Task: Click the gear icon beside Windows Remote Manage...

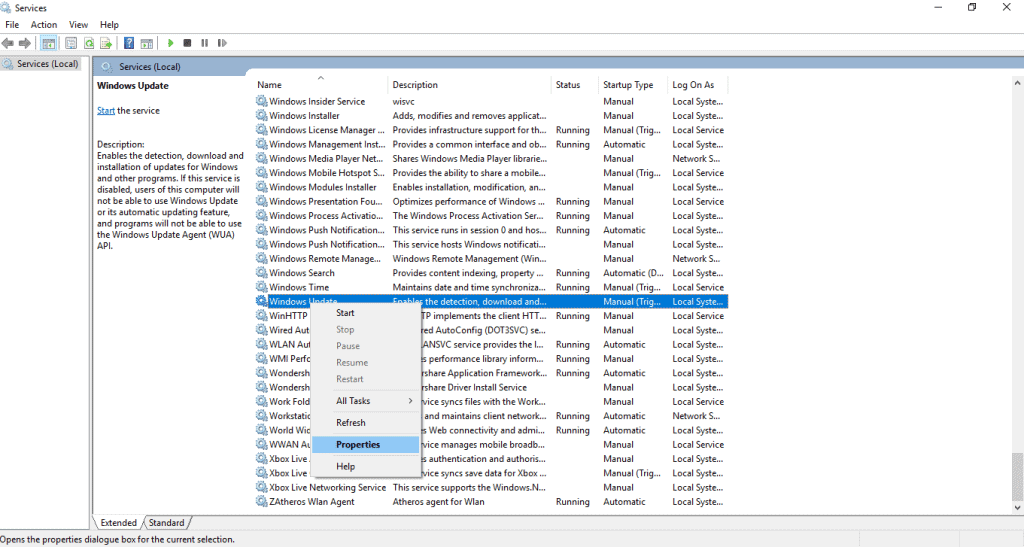Action: point(261,258)
